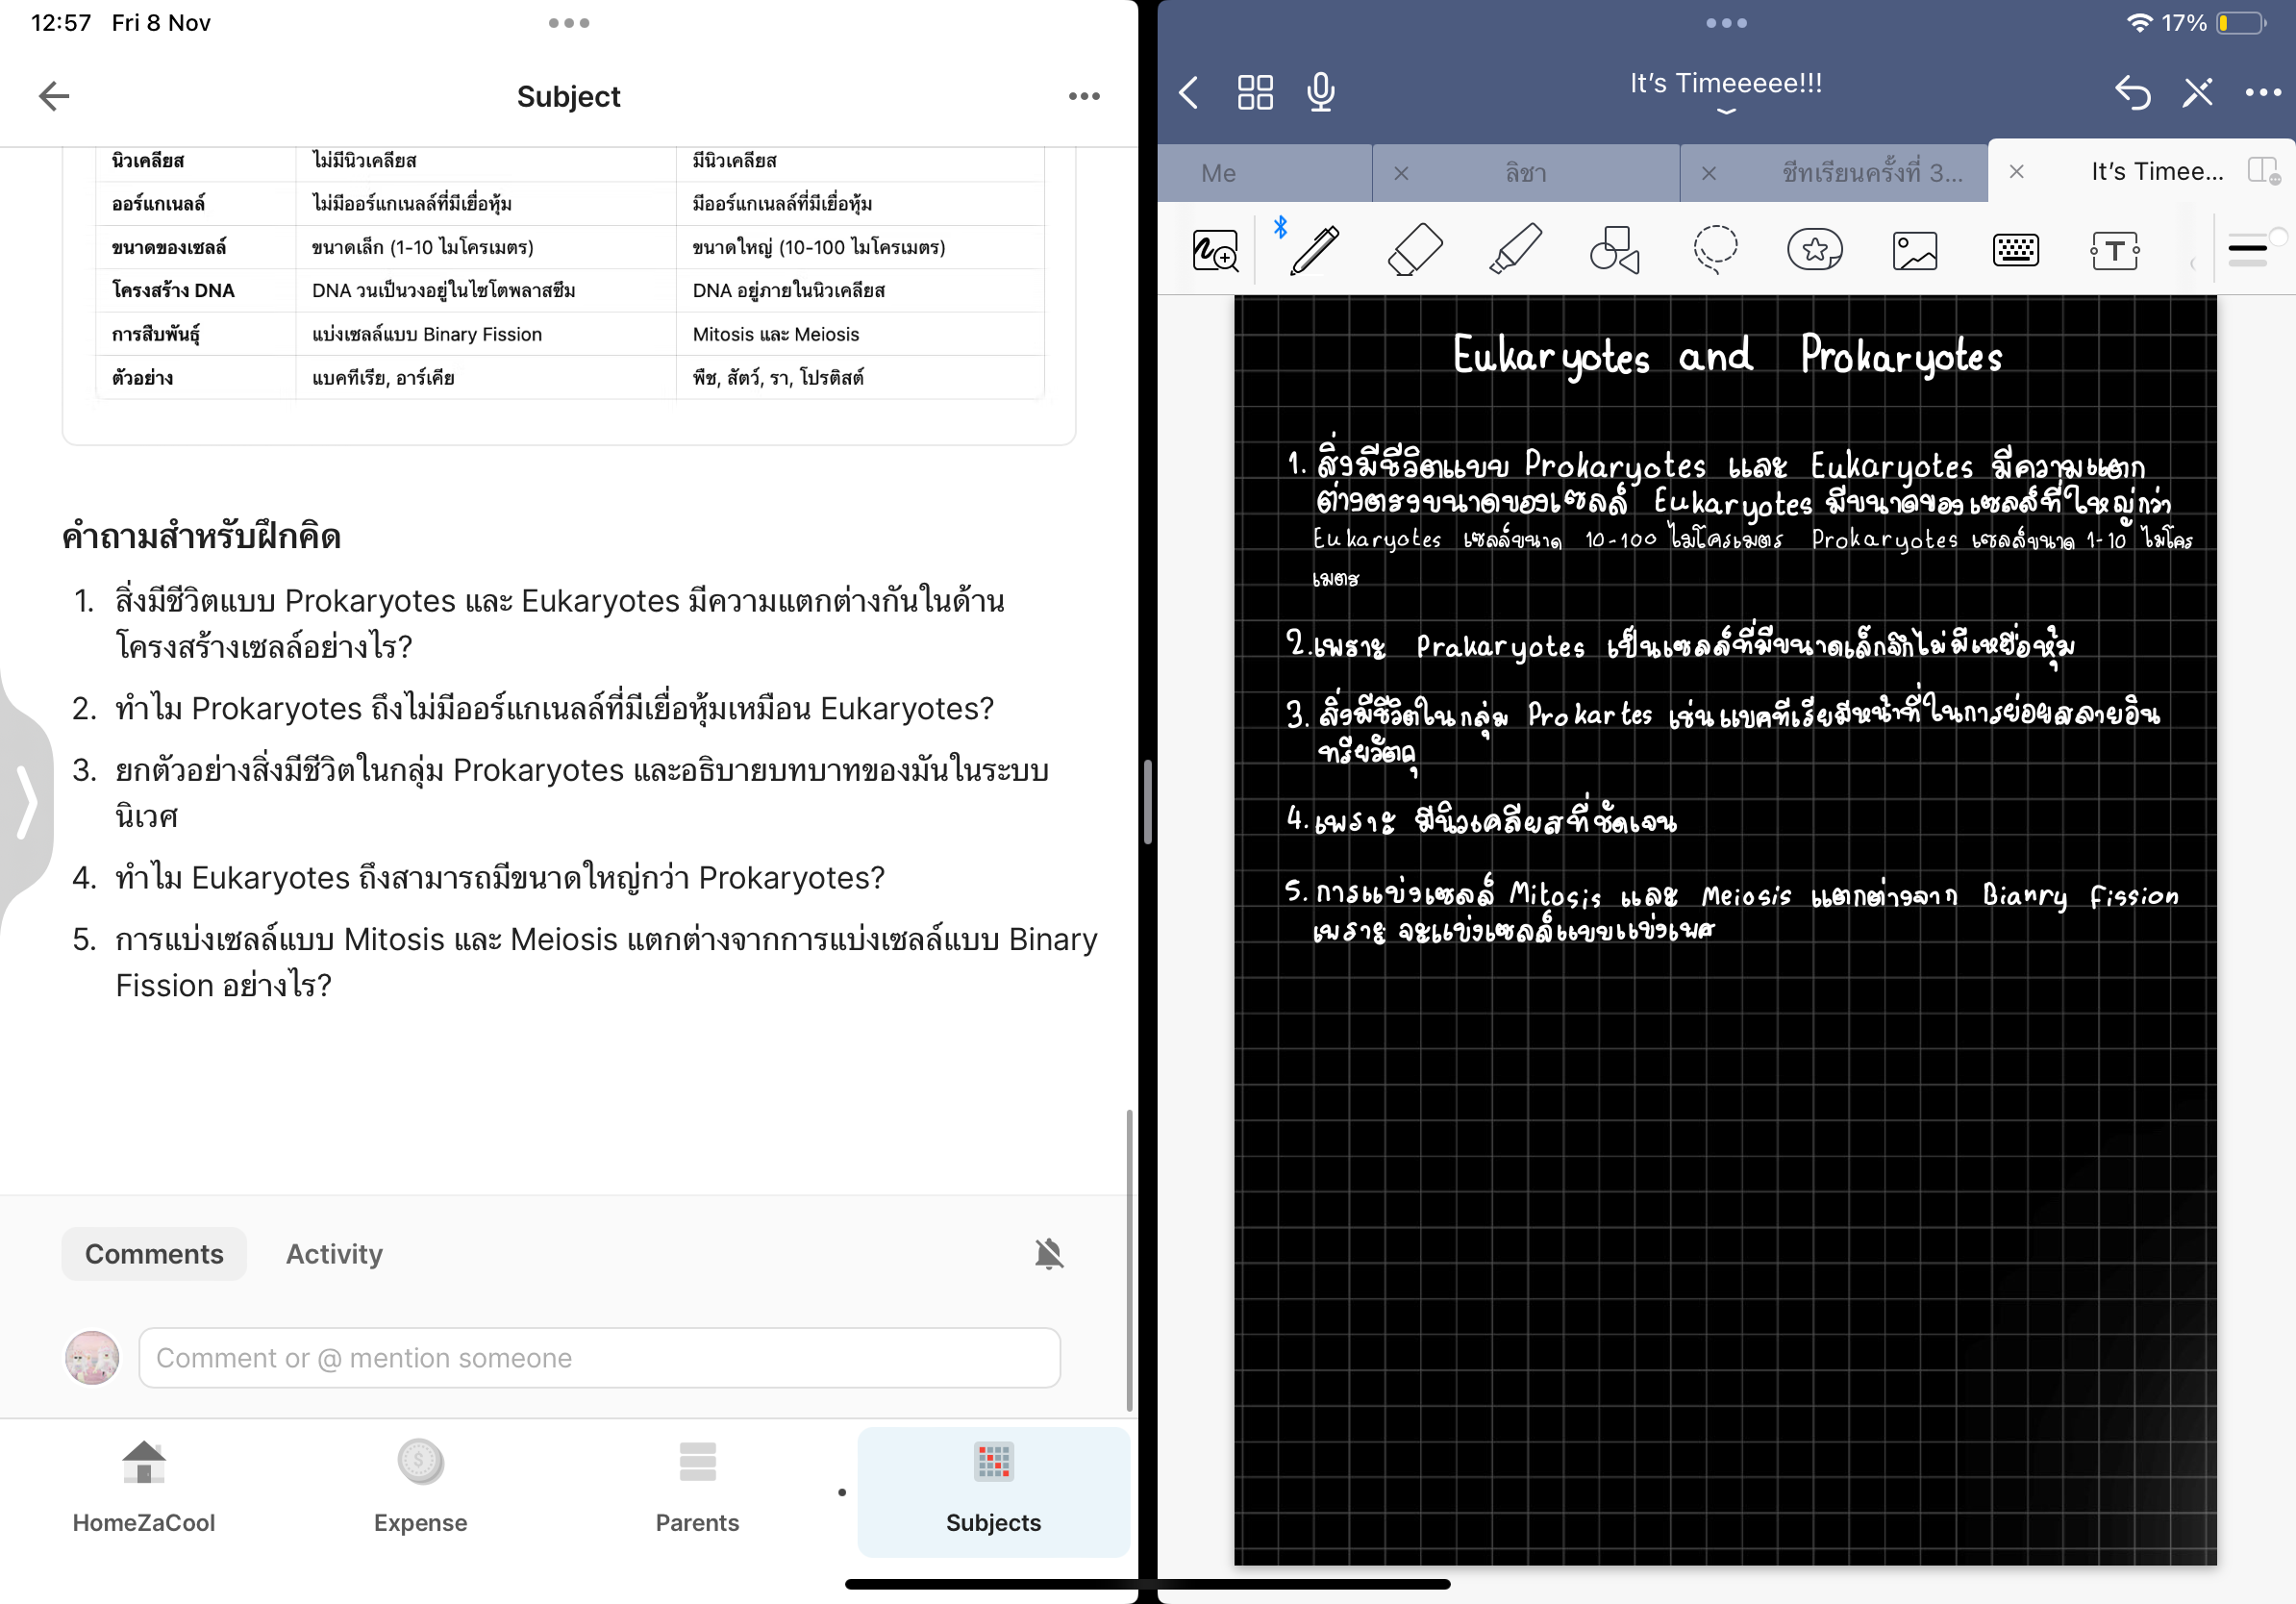Select the Lasso tool
Image resolution: width=2296 pixels, height=1604 pixels.
point(1715,250)
